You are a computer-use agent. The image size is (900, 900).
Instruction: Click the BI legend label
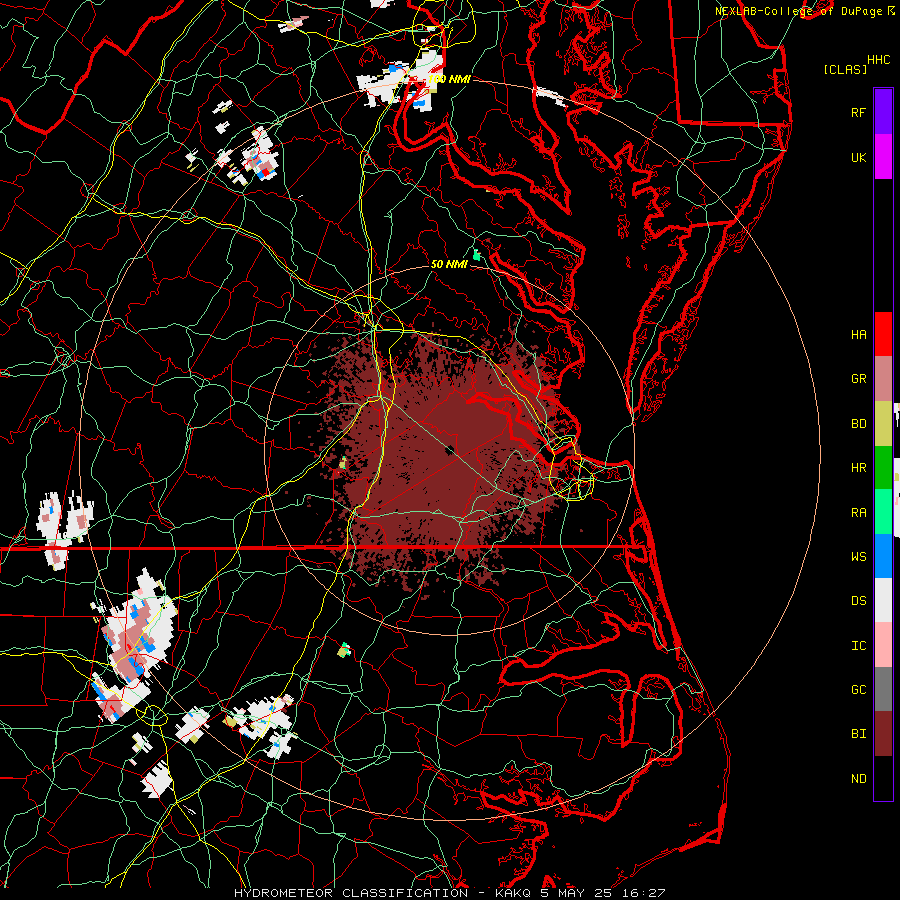858,734
